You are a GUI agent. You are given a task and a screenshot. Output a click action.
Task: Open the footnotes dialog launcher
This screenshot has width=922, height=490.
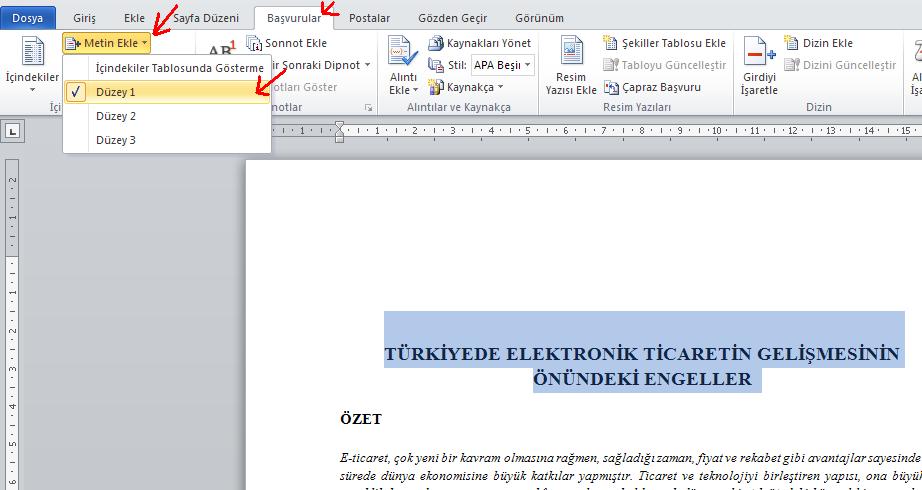(368, 108)
